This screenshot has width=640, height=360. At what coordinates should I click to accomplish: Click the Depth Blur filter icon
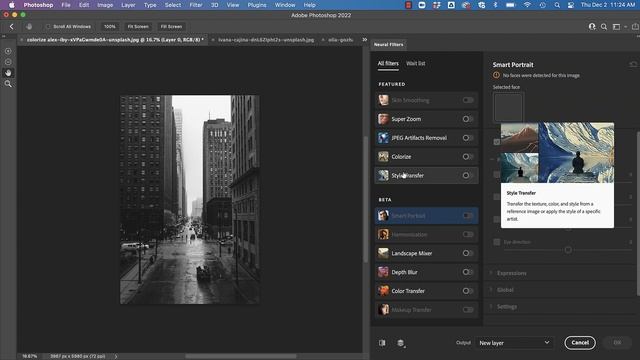[x=383, y=272]
